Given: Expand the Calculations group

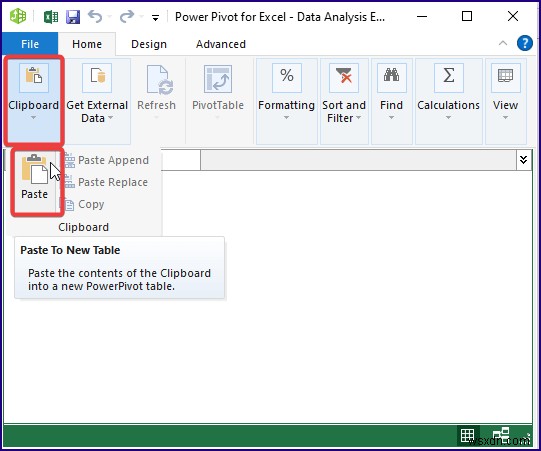Looking at the screenshot, I should click(x=448, y=101).
